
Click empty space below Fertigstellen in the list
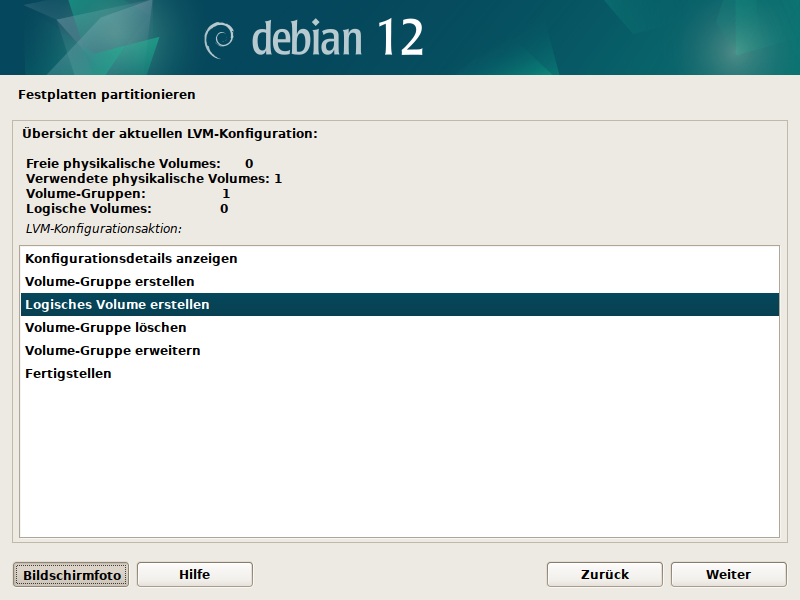400,460
